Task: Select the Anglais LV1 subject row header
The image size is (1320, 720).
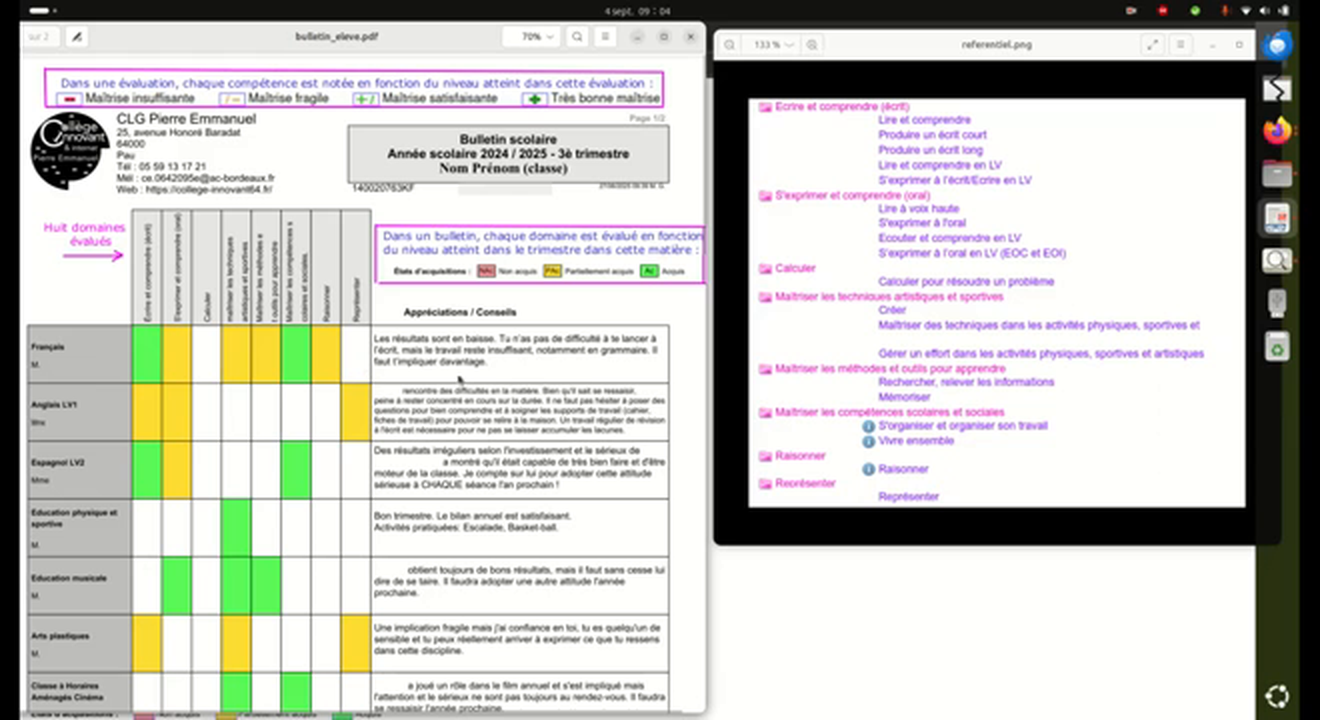Action: (79, 412)
